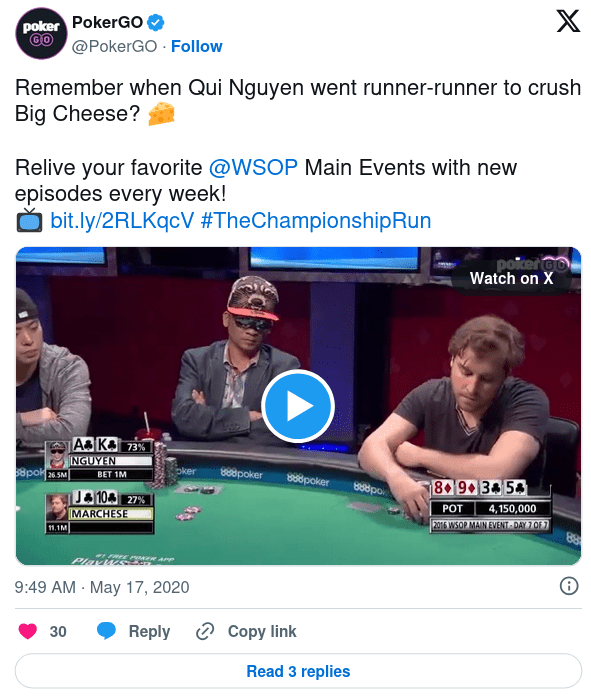The height and width of the screenshot is (700, 591).
Task: Open the @WSOP mention link
Action: click(253, 168)
